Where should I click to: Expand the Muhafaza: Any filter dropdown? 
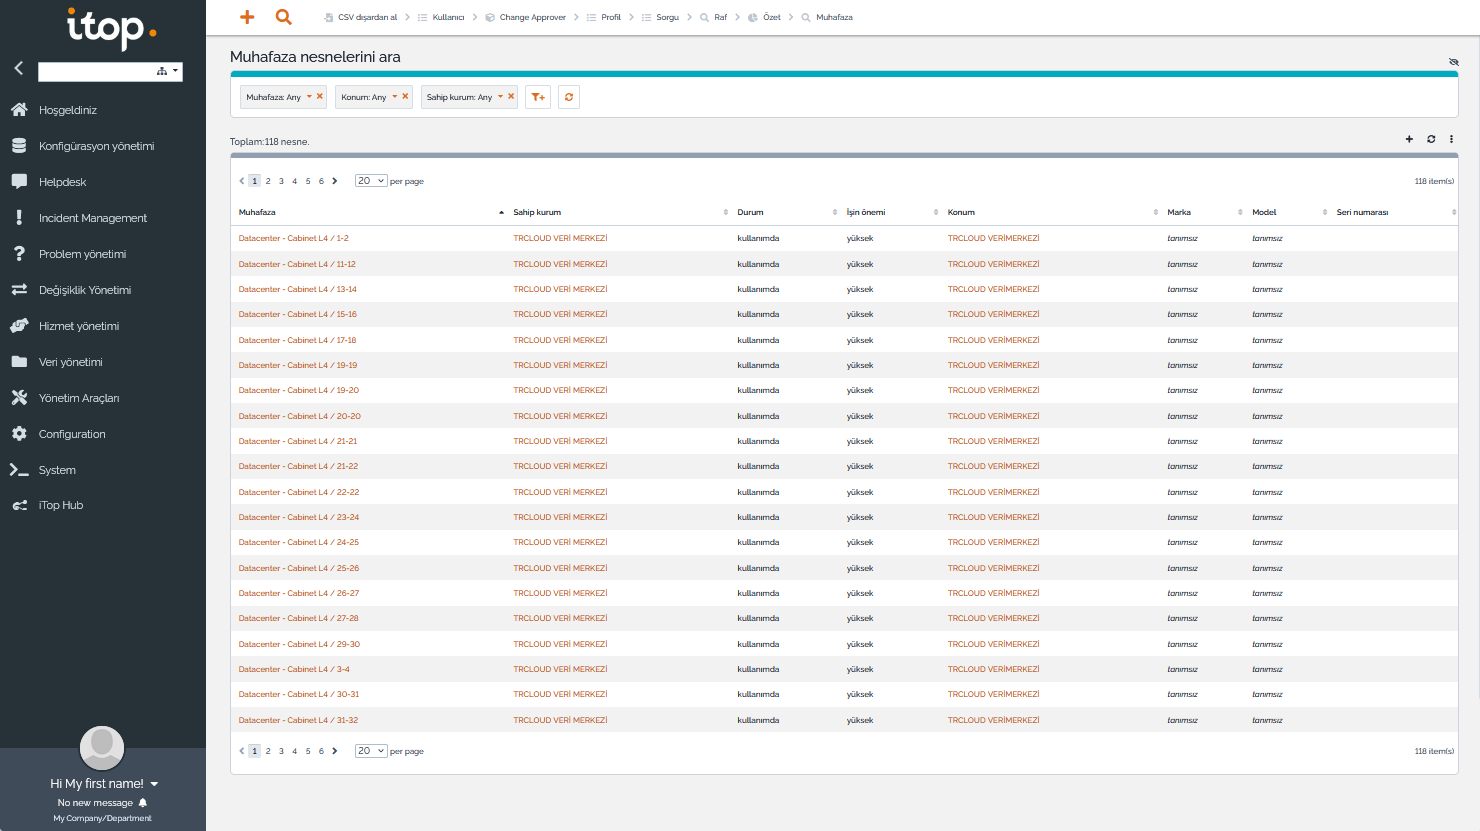[309, 96]
